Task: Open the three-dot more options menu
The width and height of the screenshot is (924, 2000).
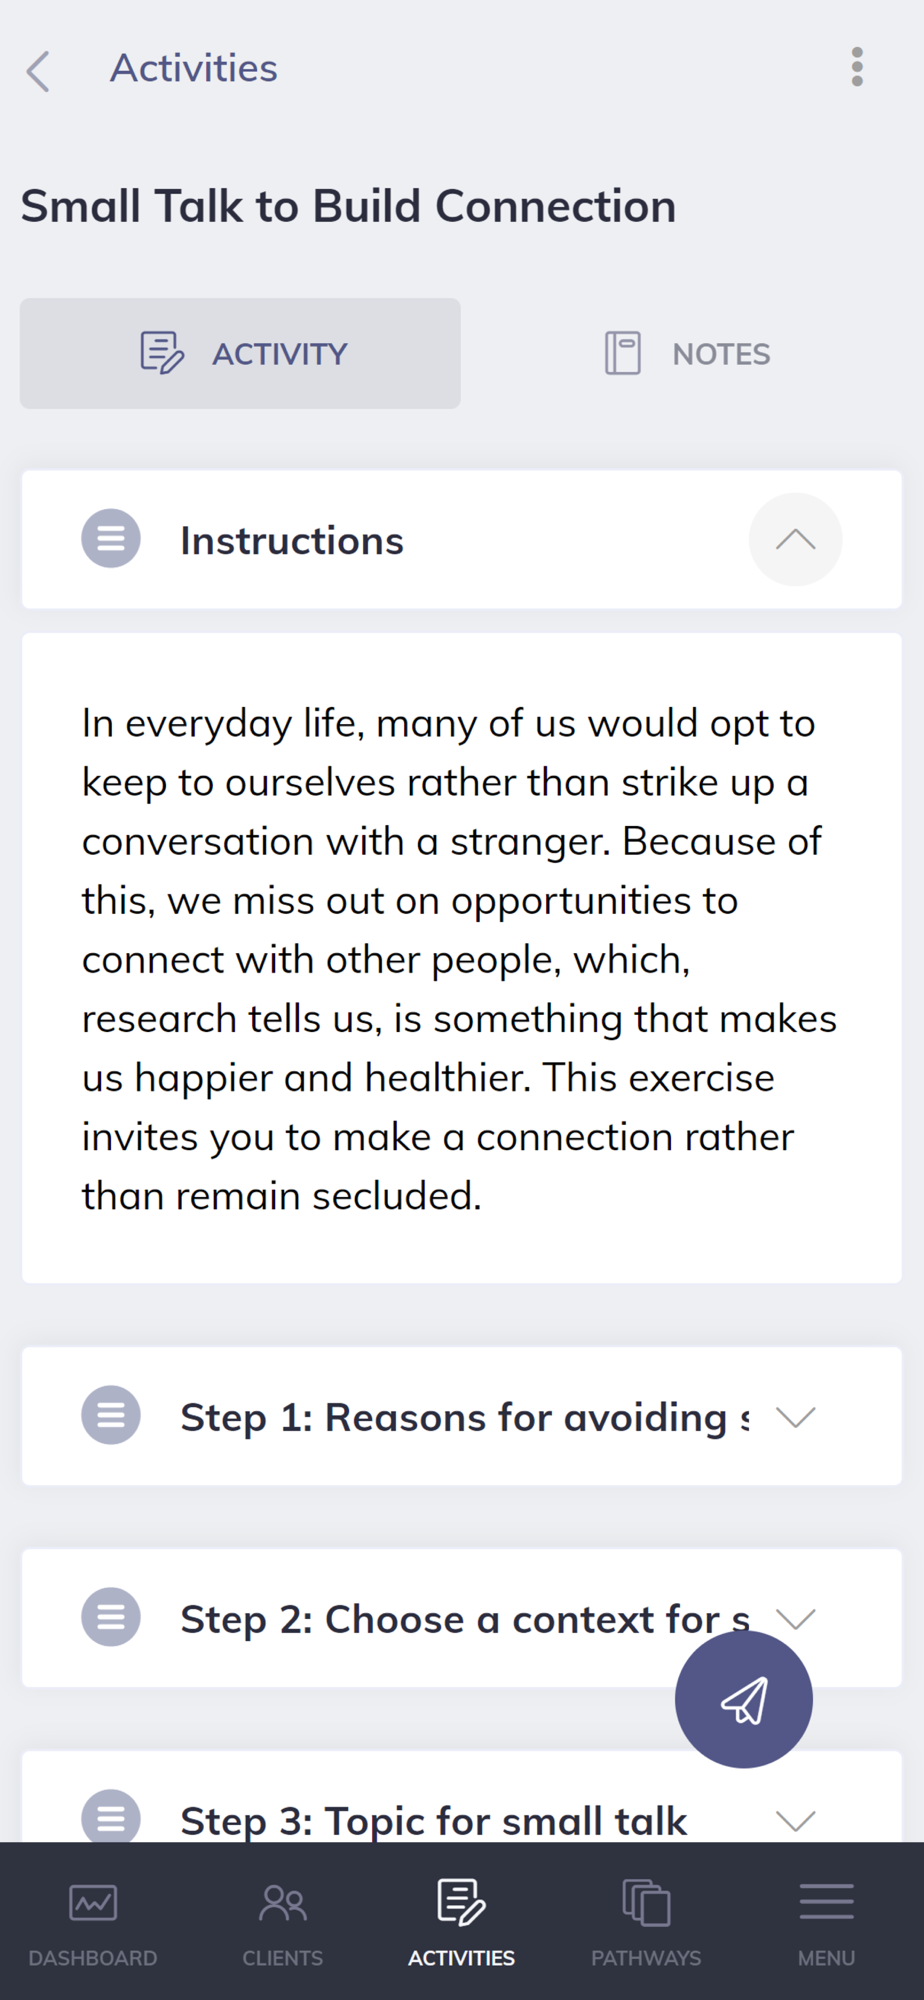Action: click(857, 67)
